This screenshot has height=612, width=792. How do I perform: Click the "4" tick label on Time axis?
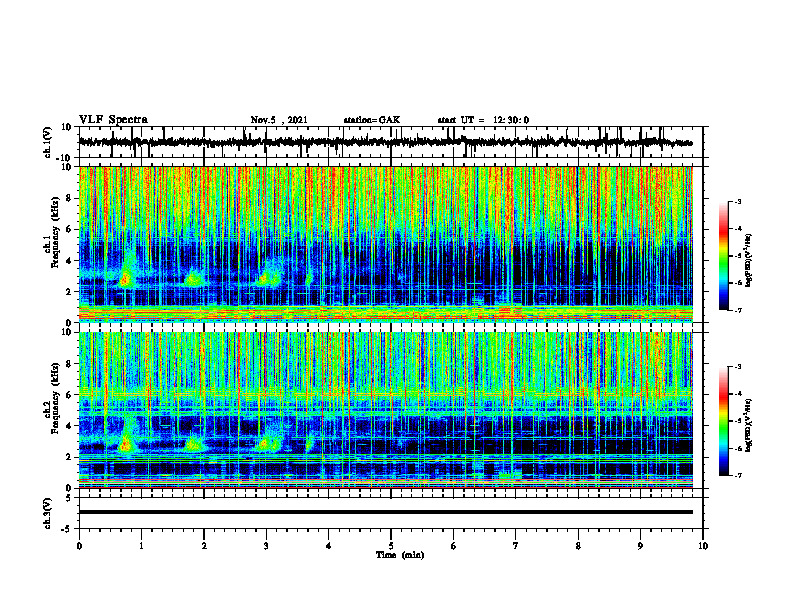pyautogui.click(x=329, y=546)
